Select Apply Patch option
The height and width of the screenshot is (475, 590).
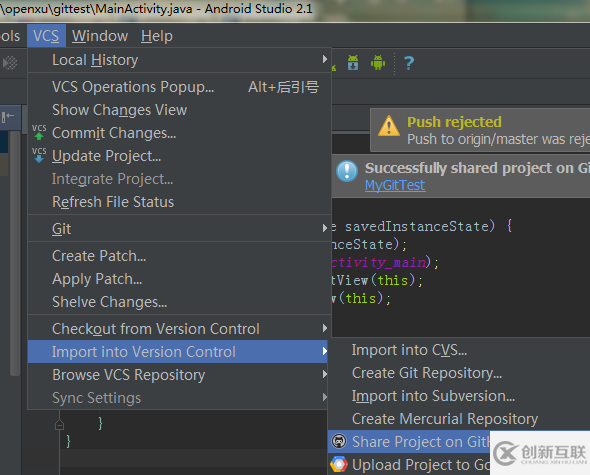(x=179, y=279)
